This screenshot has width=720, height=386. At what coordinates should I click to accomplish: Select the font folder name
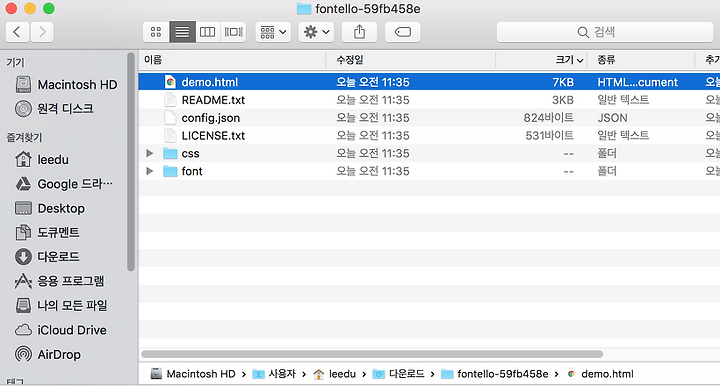(x=192, y=171)
